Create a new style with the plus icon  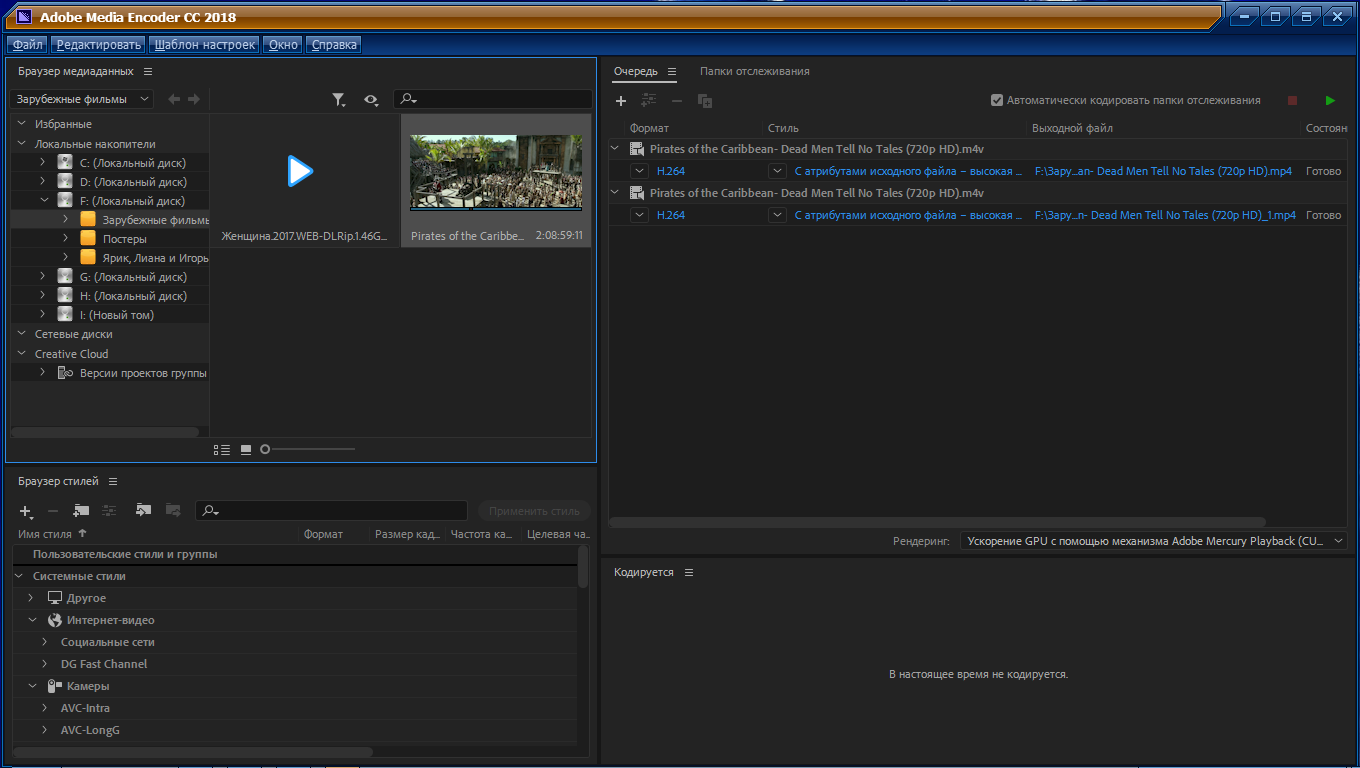click(26, 510)
